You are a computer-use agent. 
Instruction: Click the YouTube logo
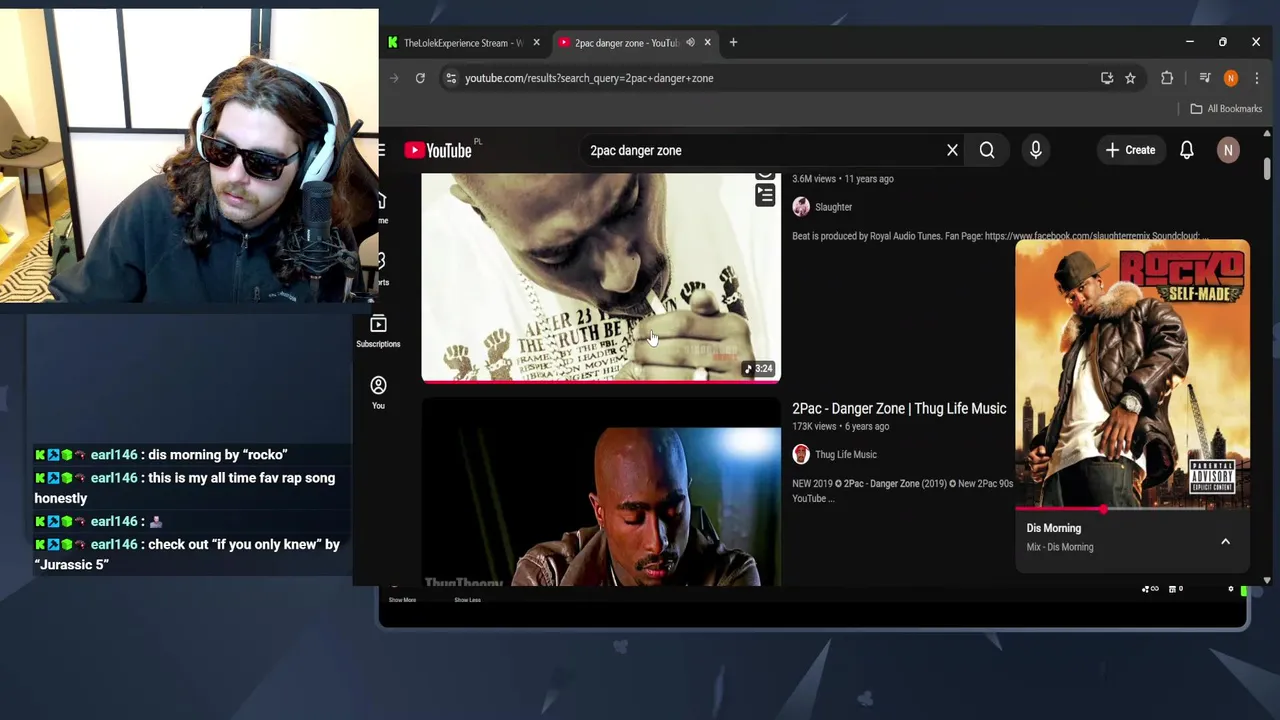(438, 150)
